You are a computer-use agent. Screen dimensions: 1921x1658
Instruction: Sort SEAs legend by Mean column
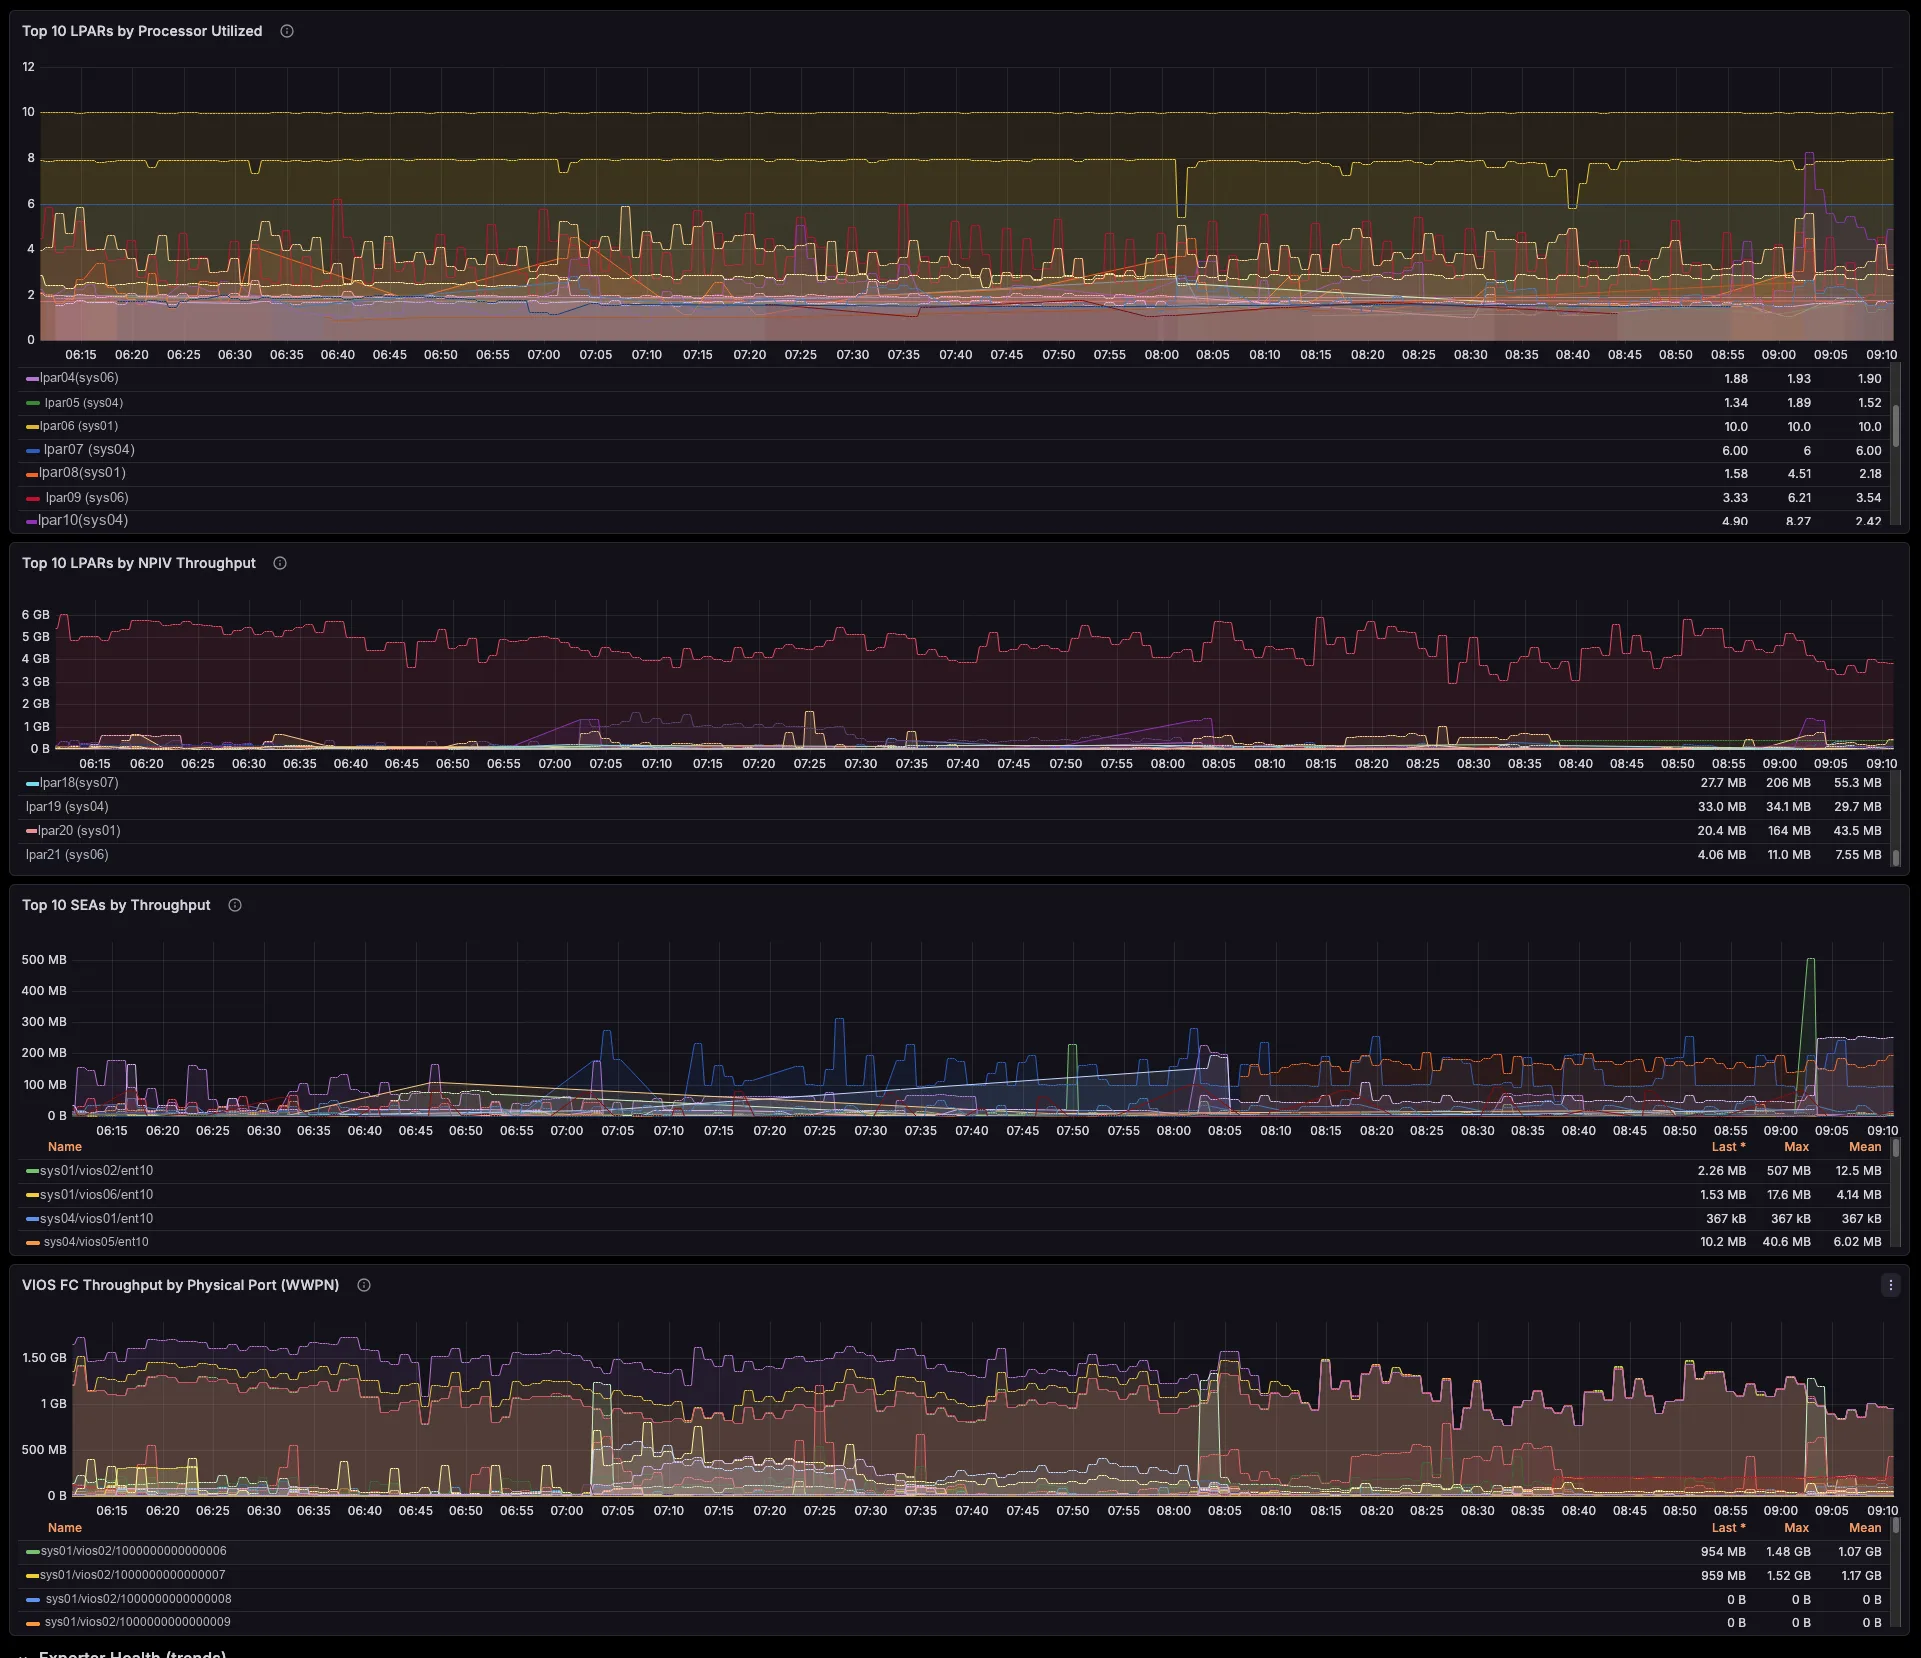coord(1865,1147)
